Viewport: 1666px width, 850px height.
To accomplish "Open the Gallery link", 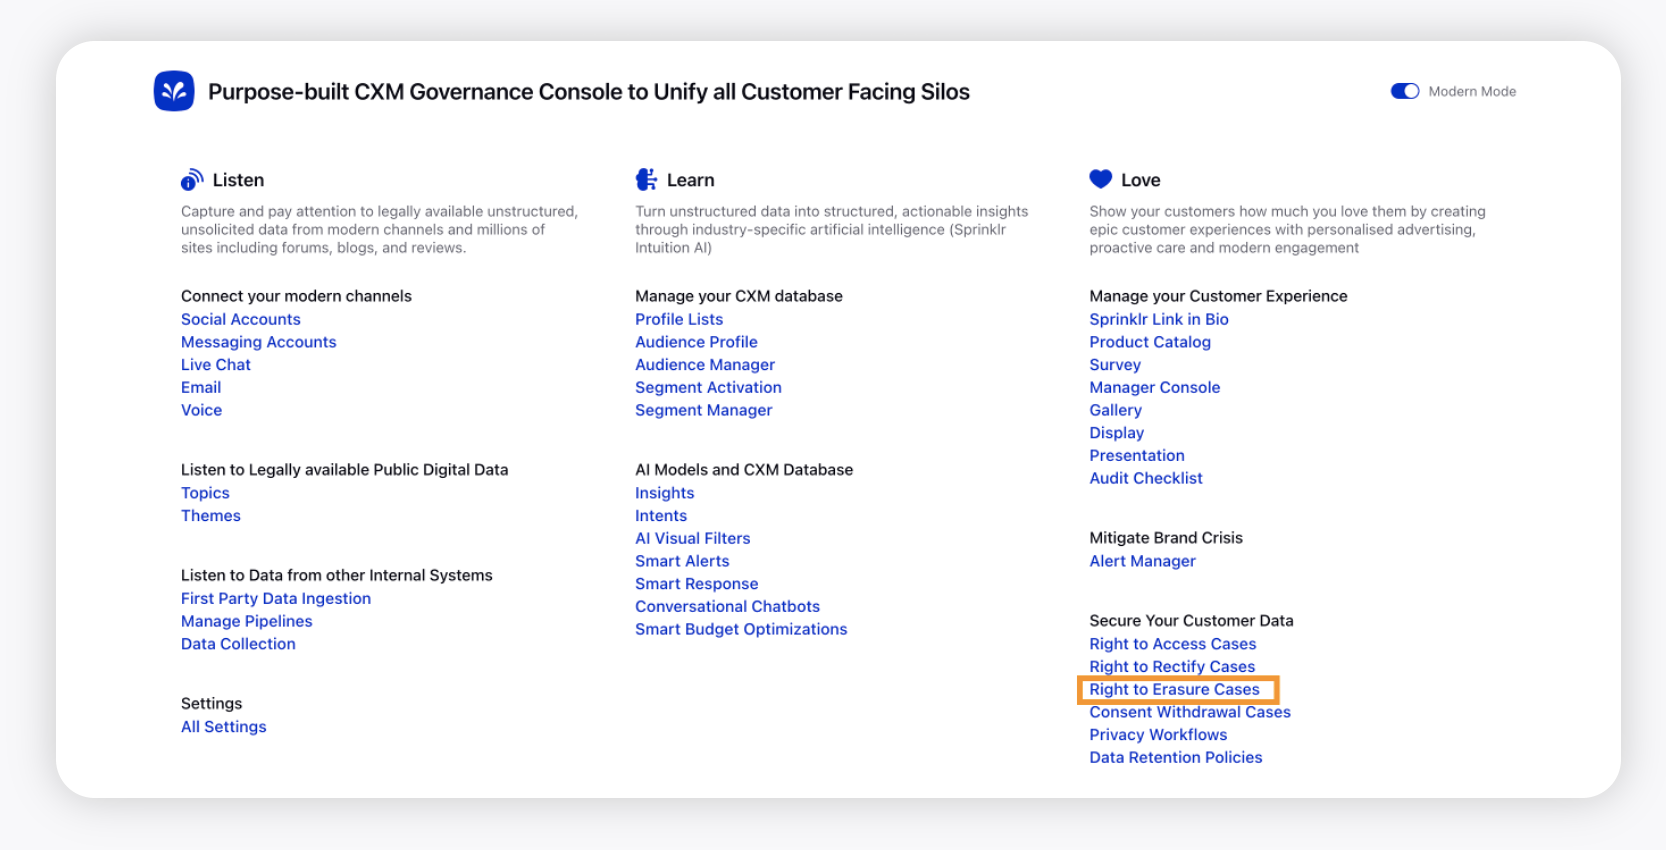I will (1115, 410).
